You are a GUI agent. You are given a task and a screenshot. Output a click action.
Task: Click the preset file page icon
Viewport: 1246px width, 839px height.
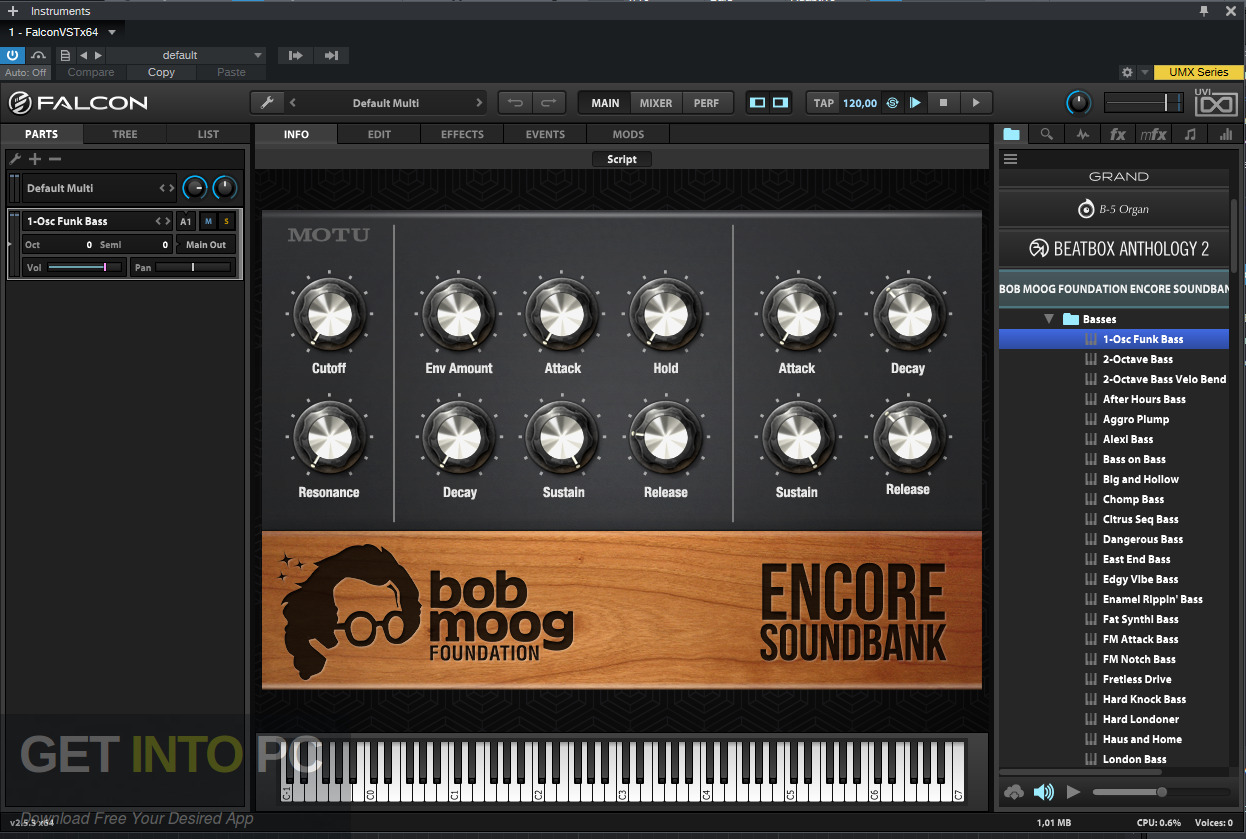pos(65,55)
